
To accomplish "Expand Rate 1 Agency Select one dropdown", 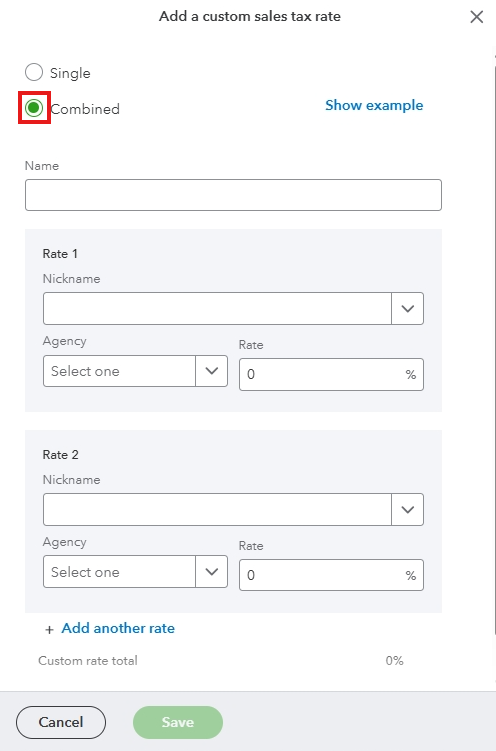I will (x=135, y=371).
